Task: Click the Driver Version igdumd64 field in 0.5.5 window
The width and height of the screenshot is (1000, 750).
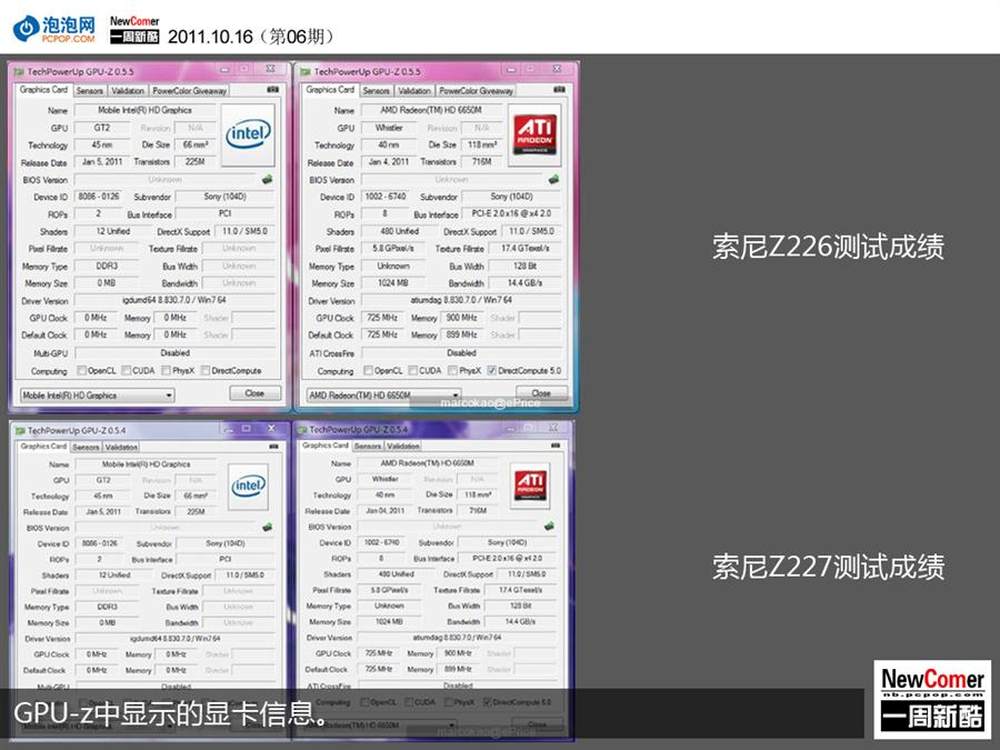Action: click(175, 300)
